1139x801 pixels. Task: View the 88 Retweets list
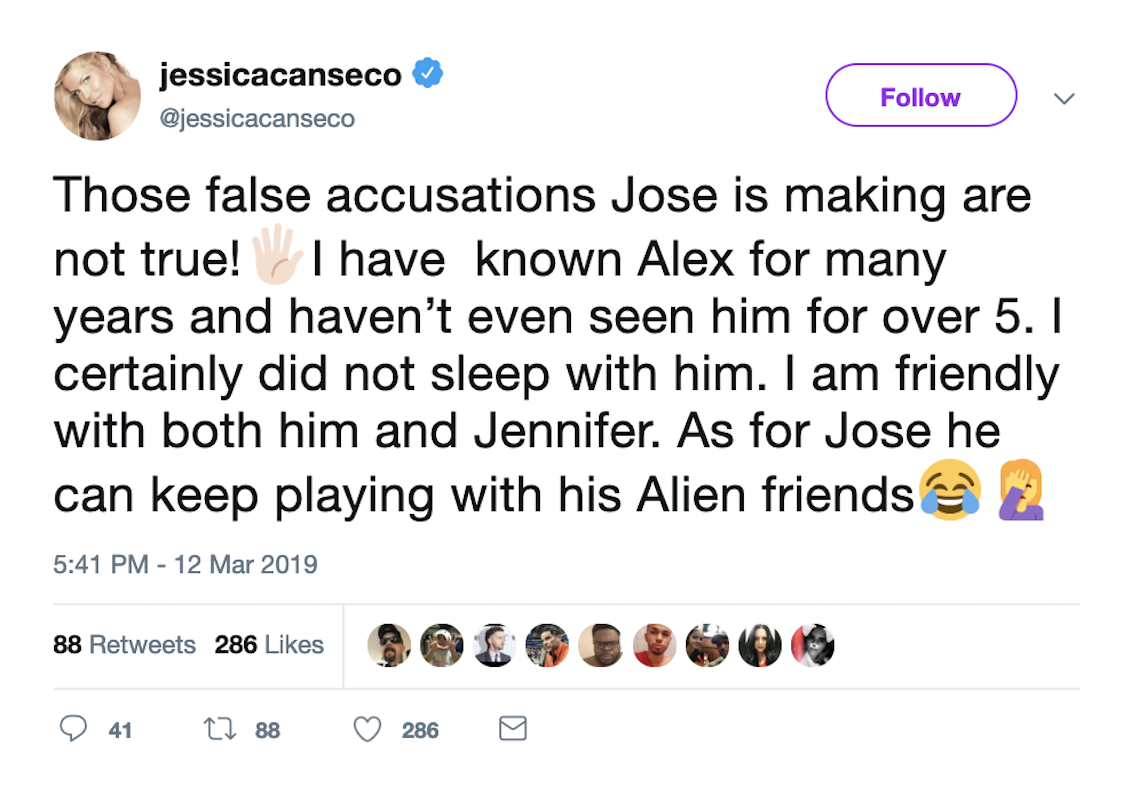[x=125, y=645]
